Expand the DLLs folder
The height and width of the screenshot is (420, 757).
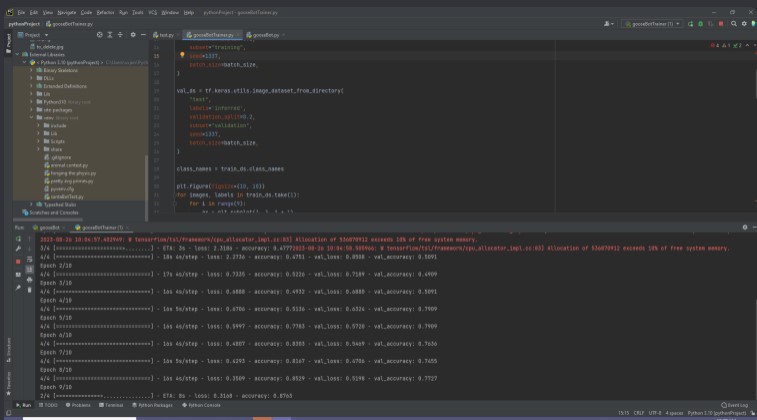31,78
